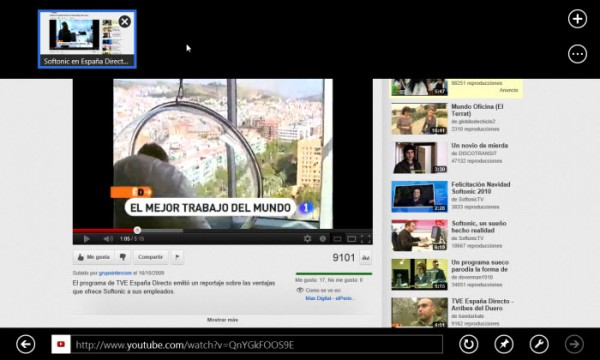This screenshot has width=600, height=360.
Task: Click the YouTube URL address field
Action: point(257,345)
